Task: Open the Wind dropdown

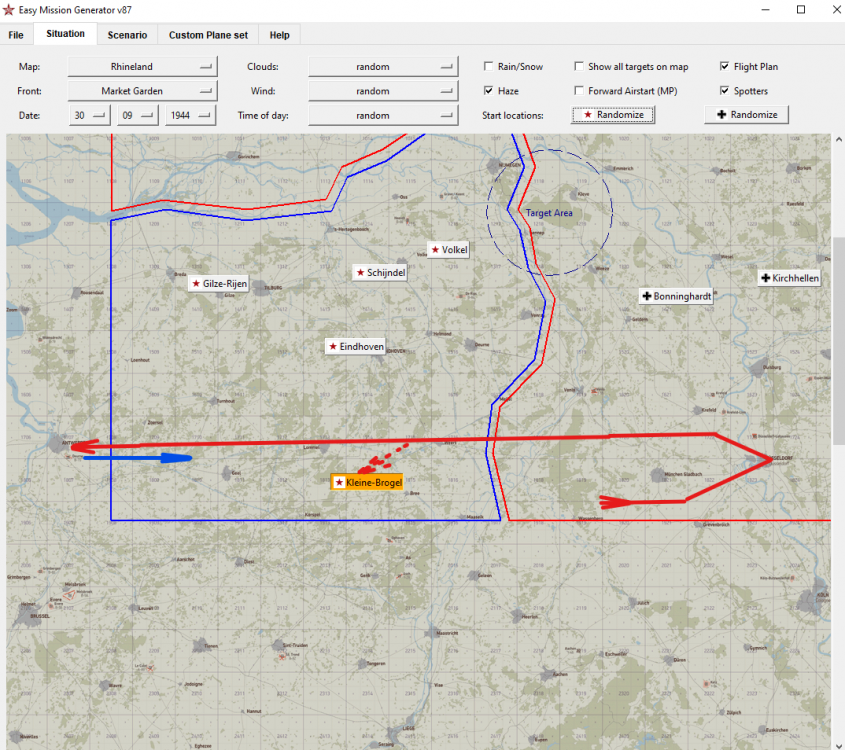Action: [x=383, y=91]
